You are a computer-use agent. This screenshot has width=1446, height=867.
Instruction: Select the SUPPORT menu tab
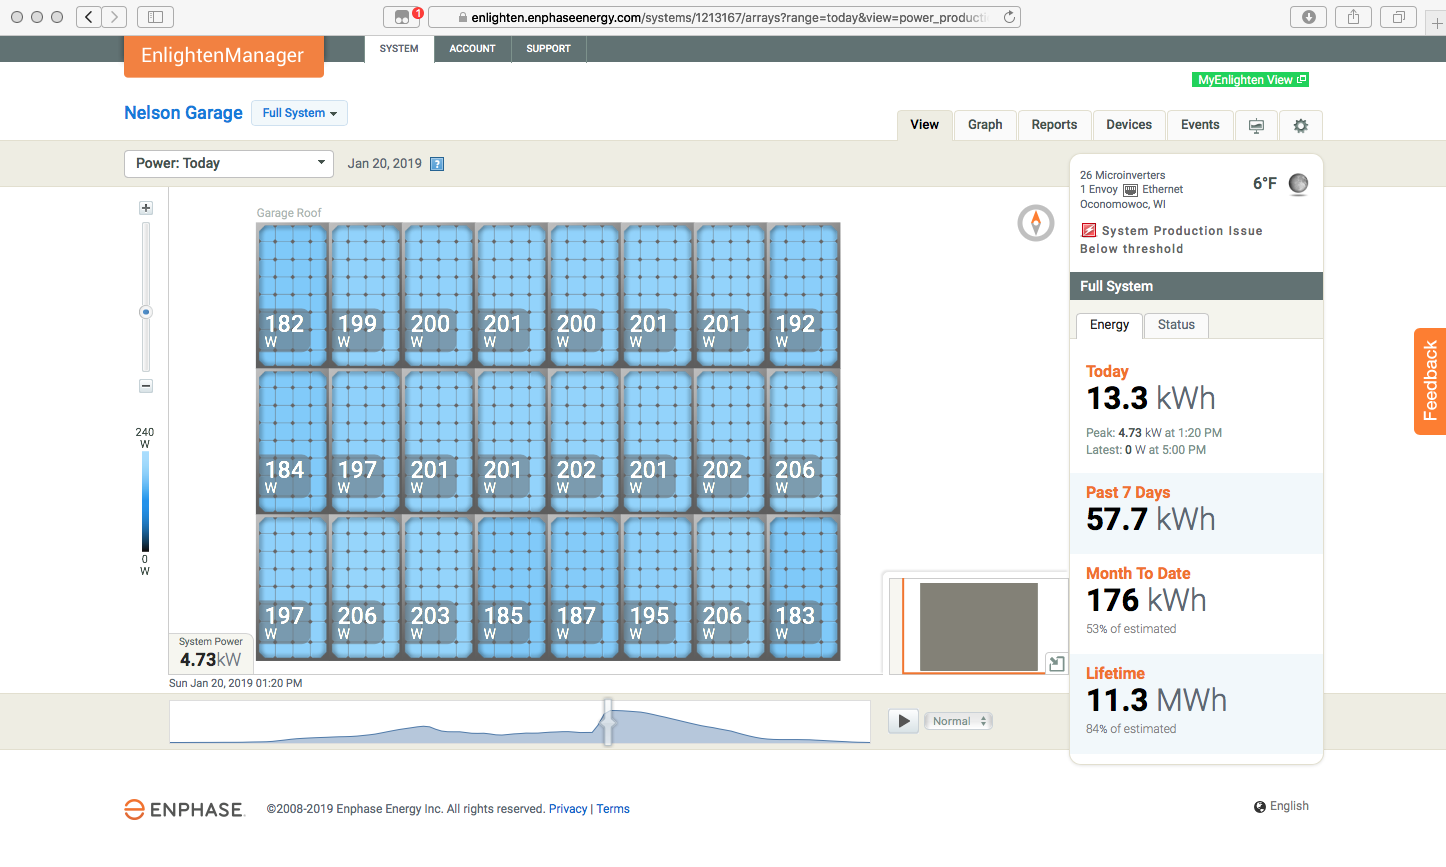tap(548, 49)
